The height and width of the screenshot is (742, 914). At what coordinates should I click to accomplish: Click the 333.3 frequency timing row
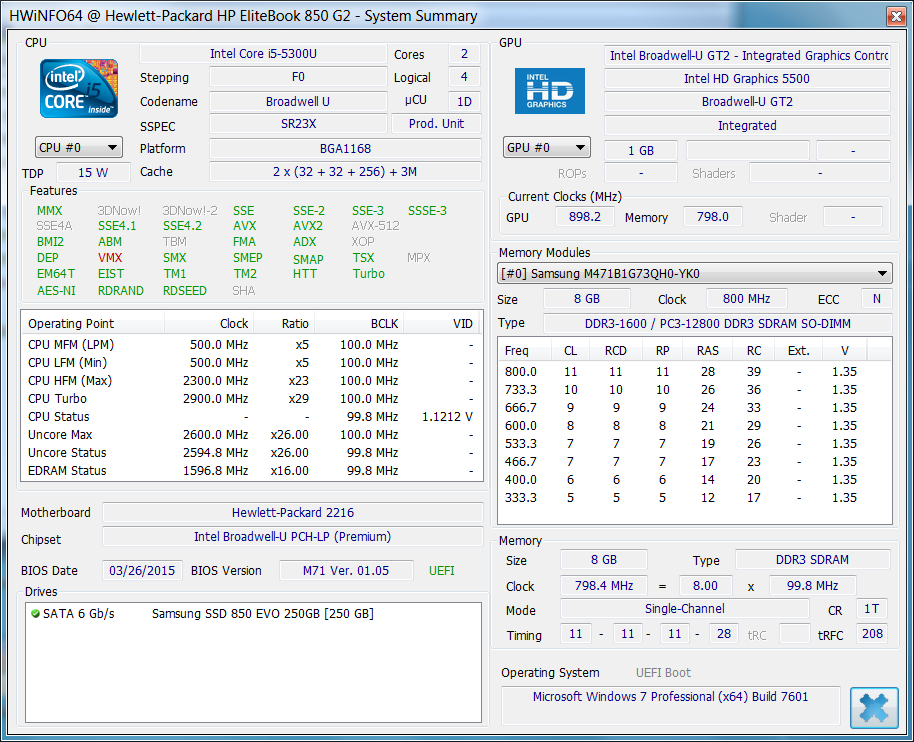point(694,498)
